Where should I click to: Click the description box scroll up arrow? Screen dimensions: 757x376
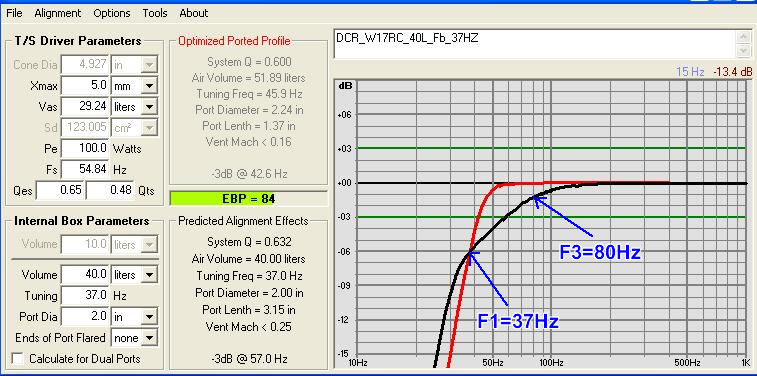[x=744, y=37]
